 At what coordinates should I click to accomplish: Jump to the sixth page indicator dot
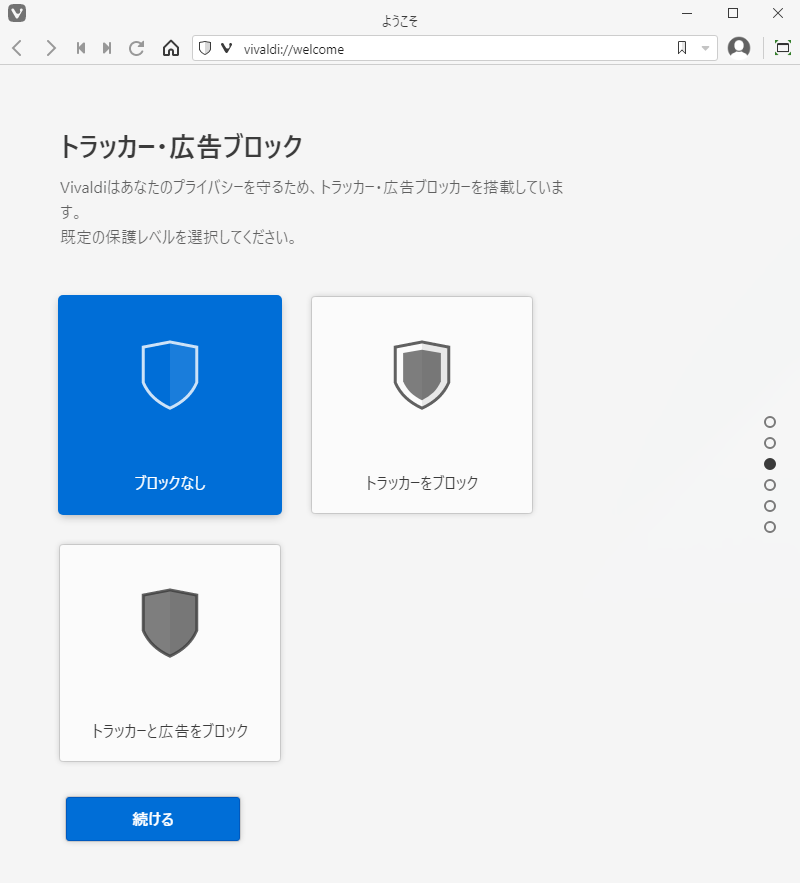pyautogui.click(x=770, y=527)
